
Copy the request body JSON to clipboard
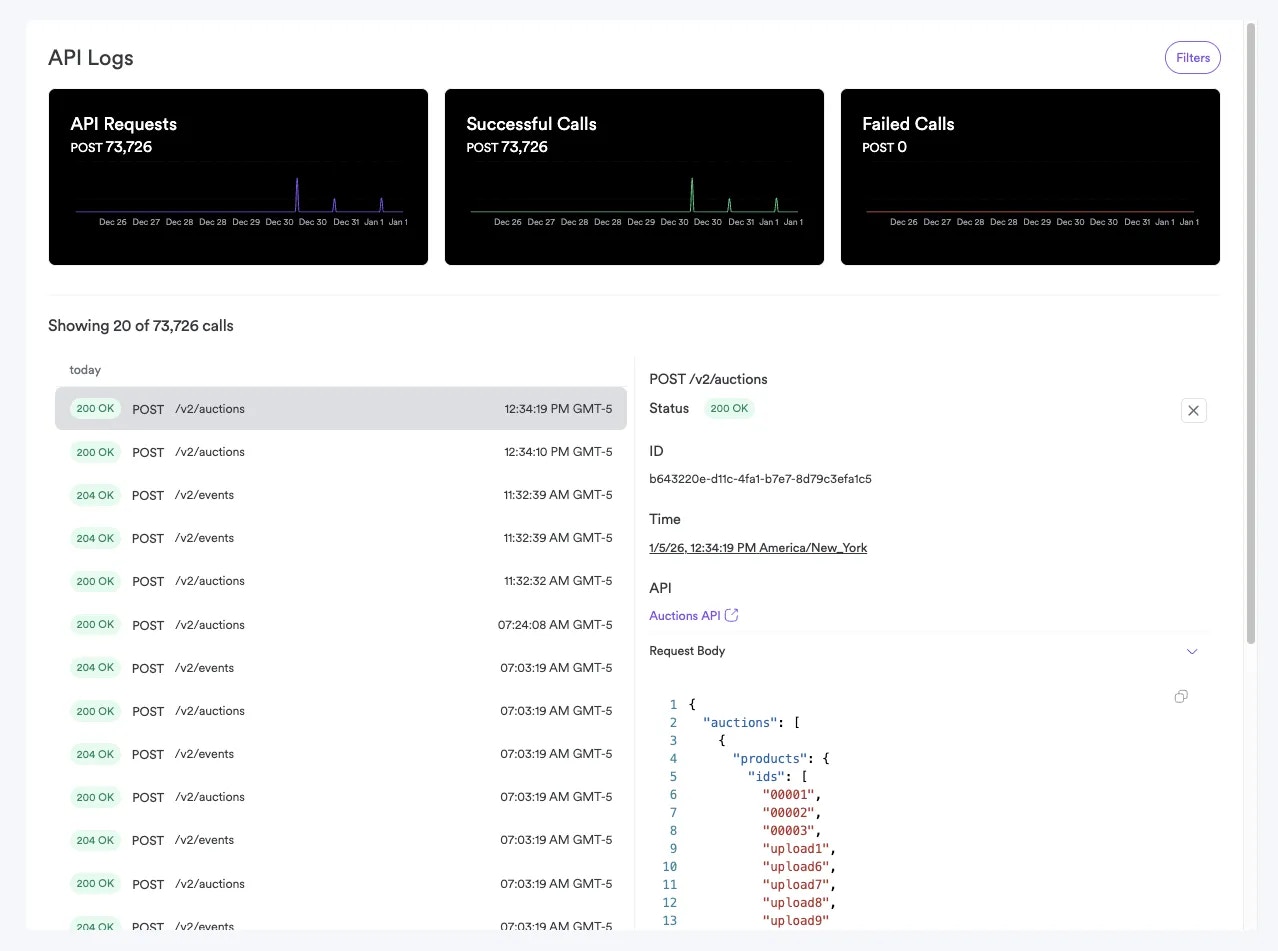click(1180, 696)
